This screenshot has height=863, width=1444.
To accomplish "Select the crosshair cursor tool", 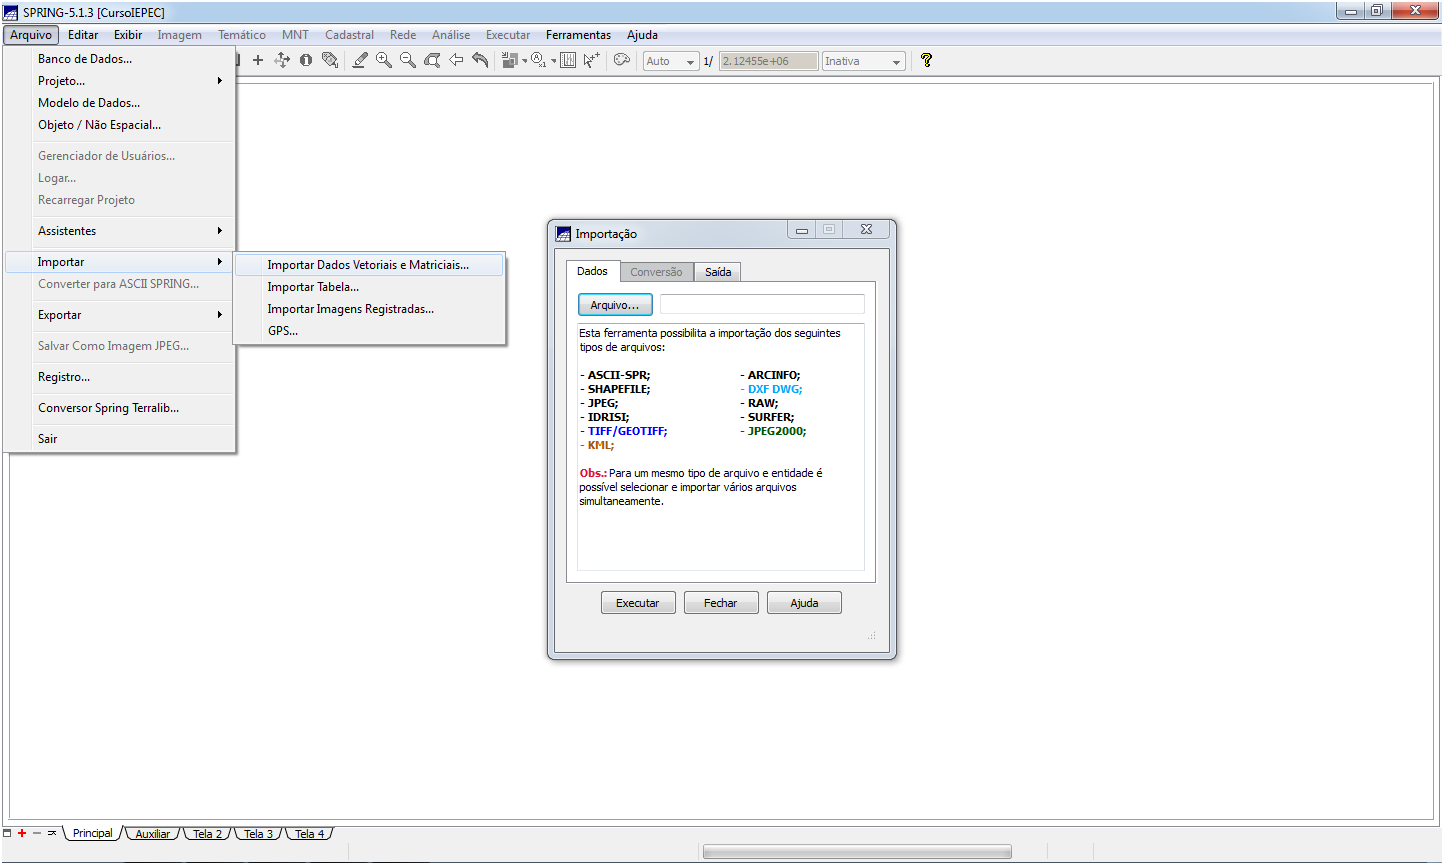I will point(258,60).
